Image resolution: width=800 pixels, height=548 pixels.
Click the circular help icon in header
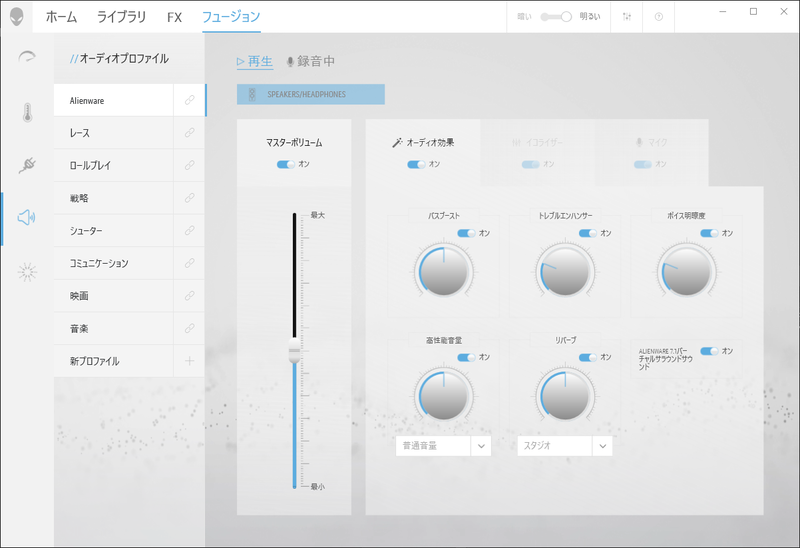(x=659, y=17)
